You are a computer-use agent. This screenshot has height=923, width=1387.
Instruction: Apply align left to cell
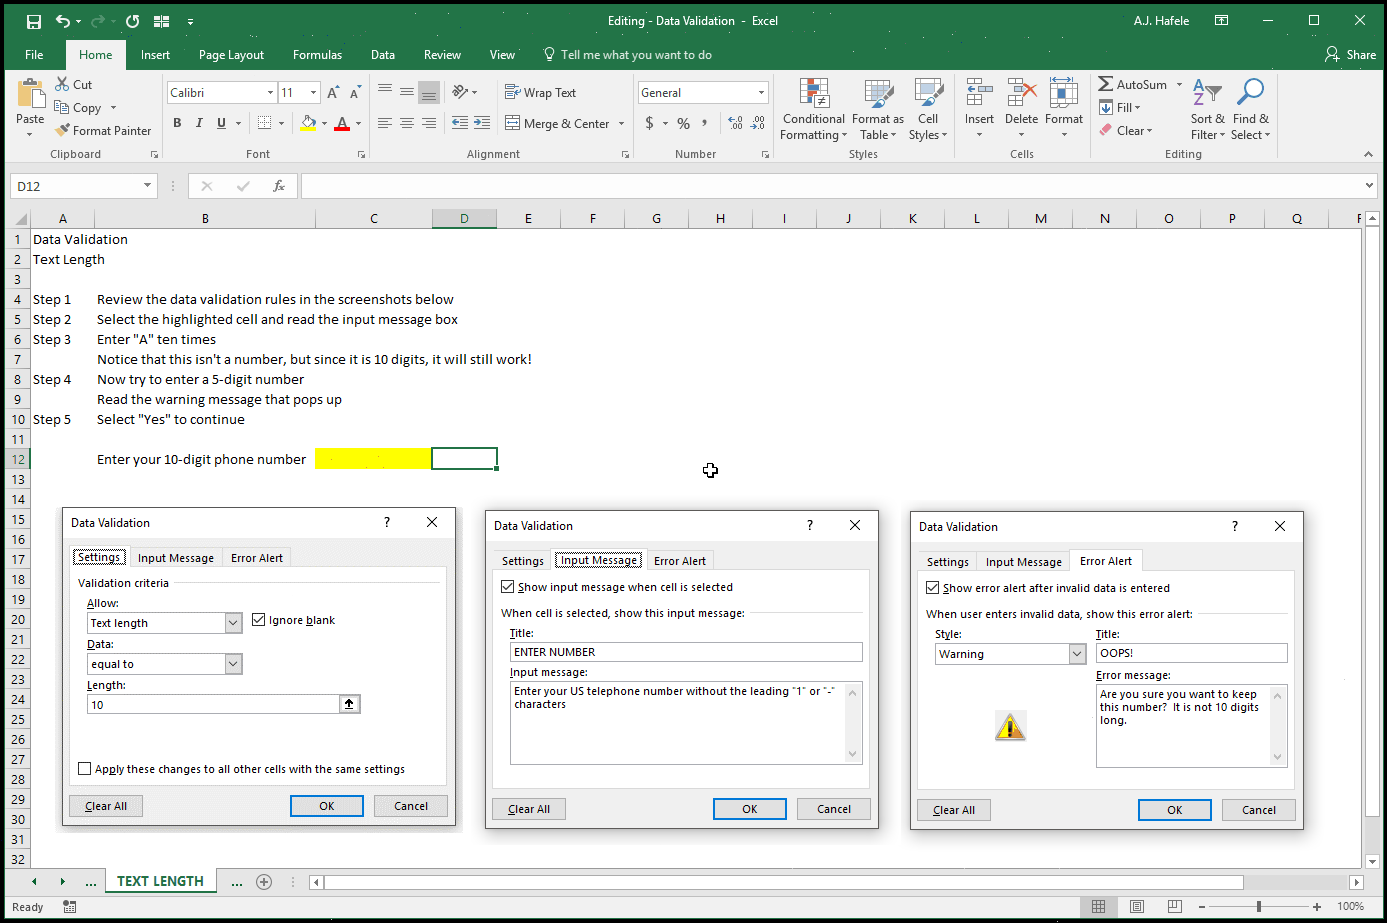pyautogui.click(x=385, y=123)
